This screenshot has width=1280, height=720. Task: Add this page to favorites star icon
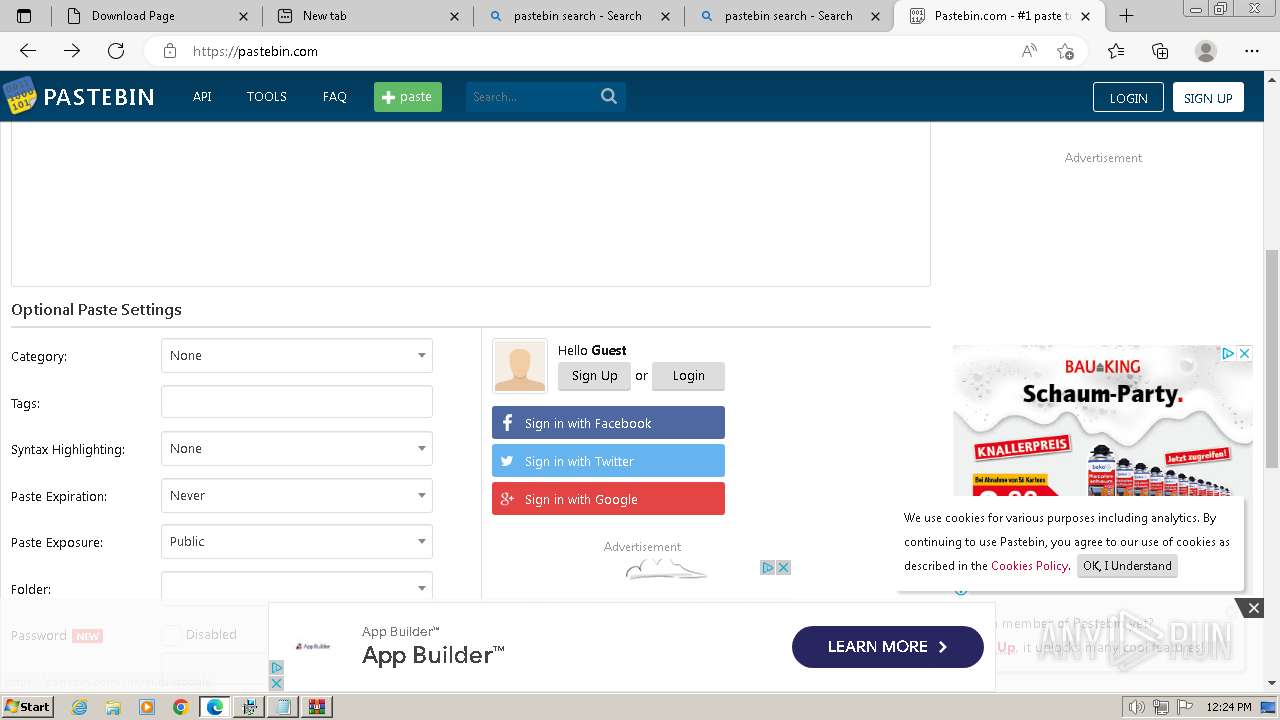coord(1066,51)
